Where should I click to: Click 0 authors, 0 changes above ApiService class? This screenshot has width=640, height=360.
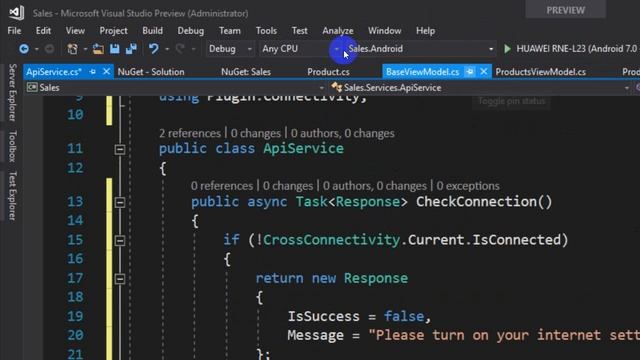tap(342, 133)
